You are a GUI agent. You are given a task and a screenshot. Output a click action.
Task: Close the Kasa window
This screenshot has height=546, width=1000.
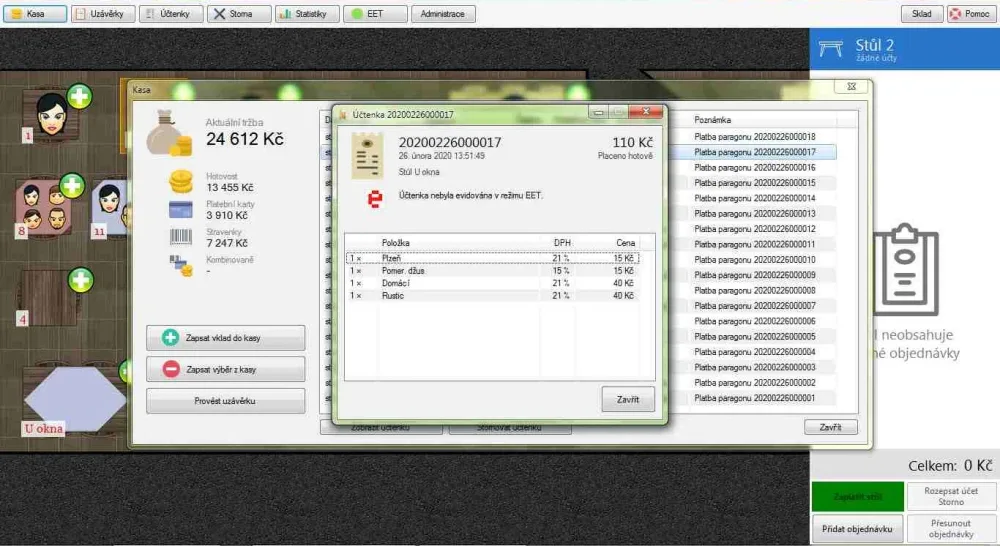(x=851, y=86)
